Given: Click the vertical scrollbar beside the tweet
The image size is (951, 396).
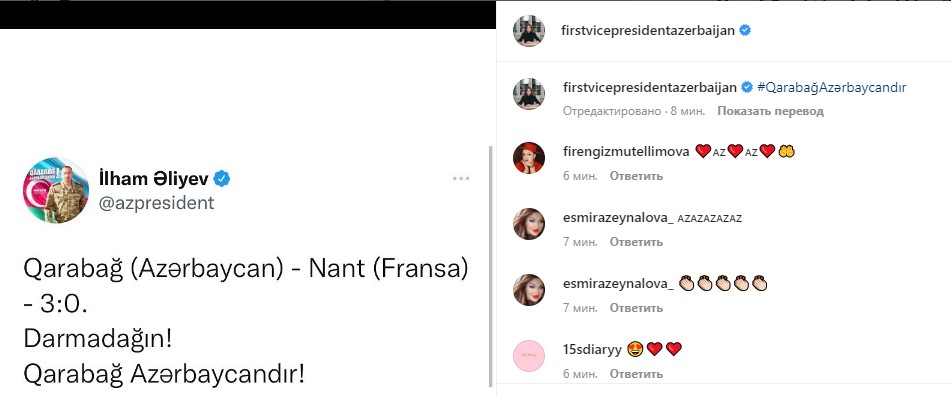Looking at the screenshot, I should (x=490, y=267).
